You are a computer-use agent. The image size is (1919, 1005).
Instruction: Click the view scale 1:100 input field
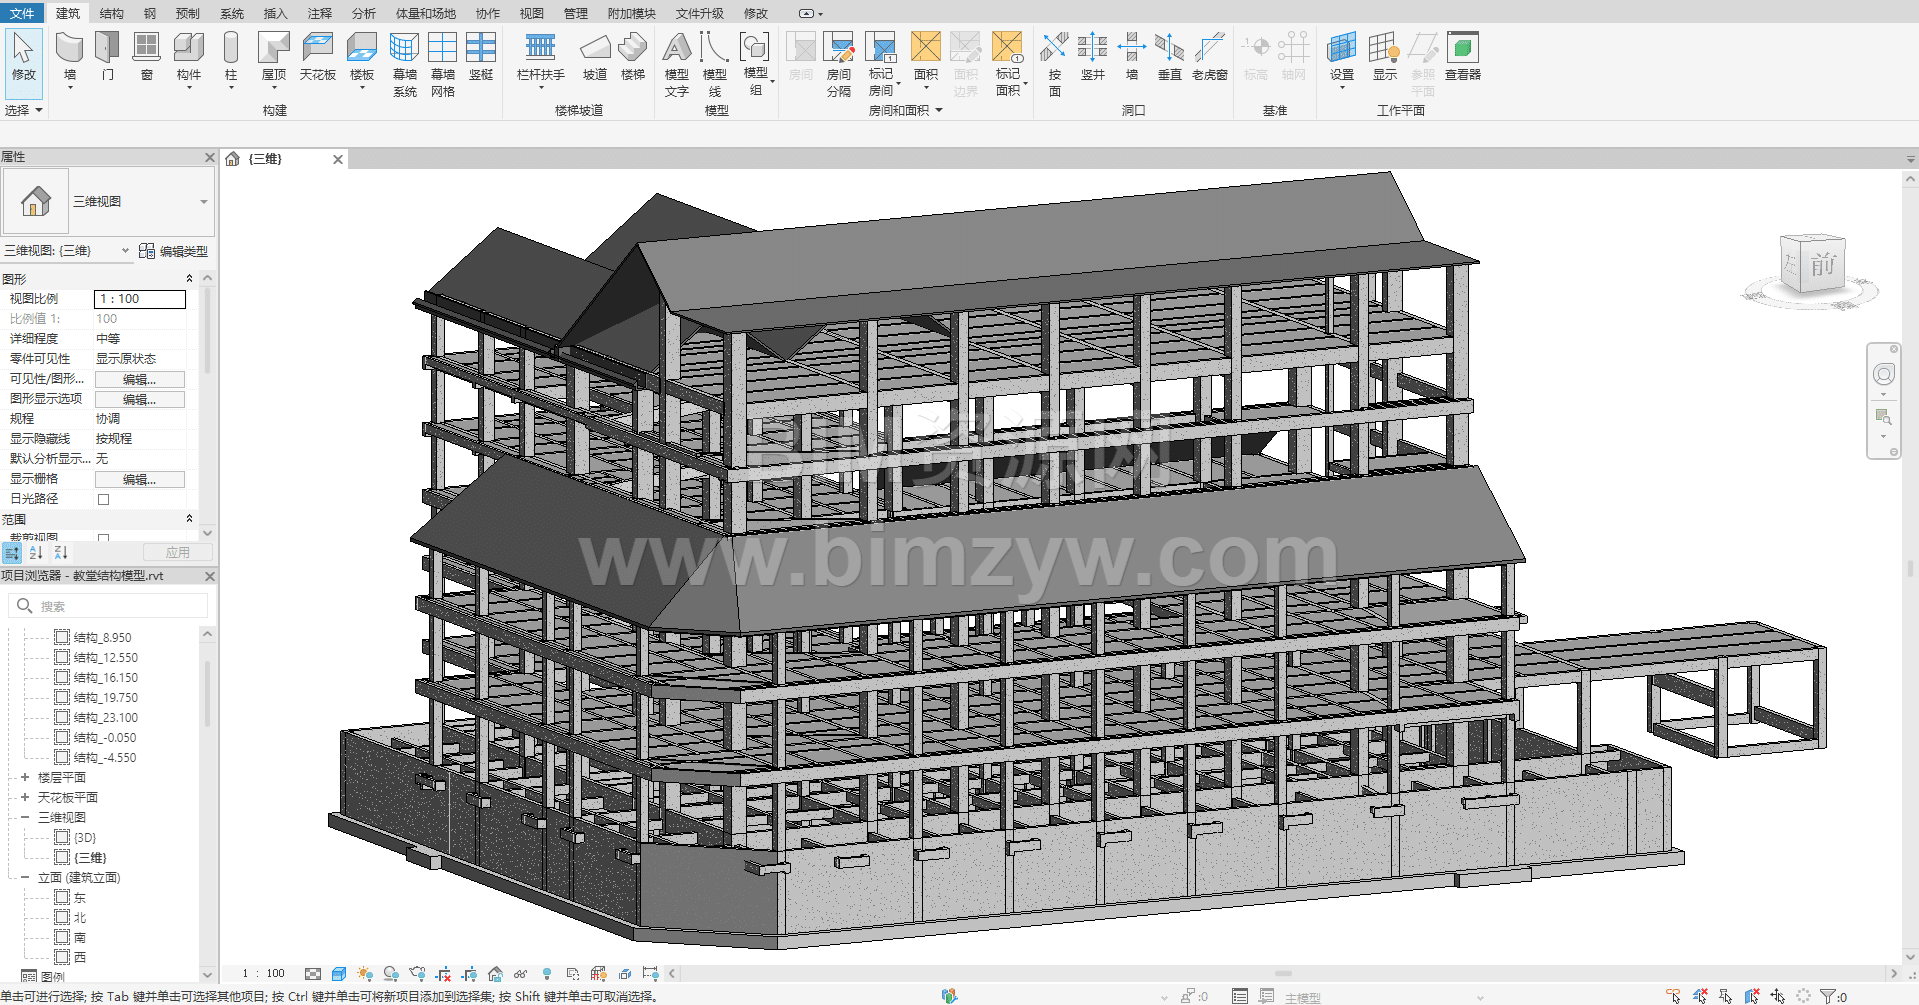(139, 299)
